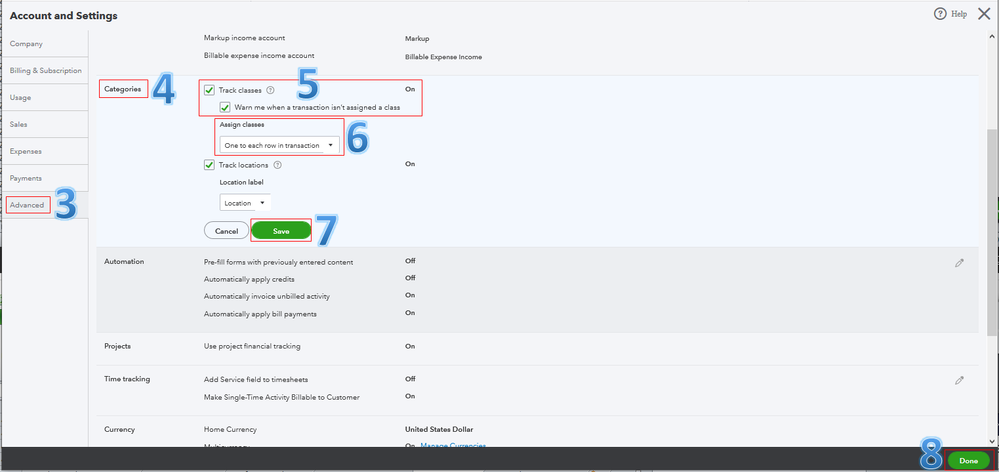Uncheck the Track locations checkbox
The height and width of the screenshot is (472, 999).
209,165
